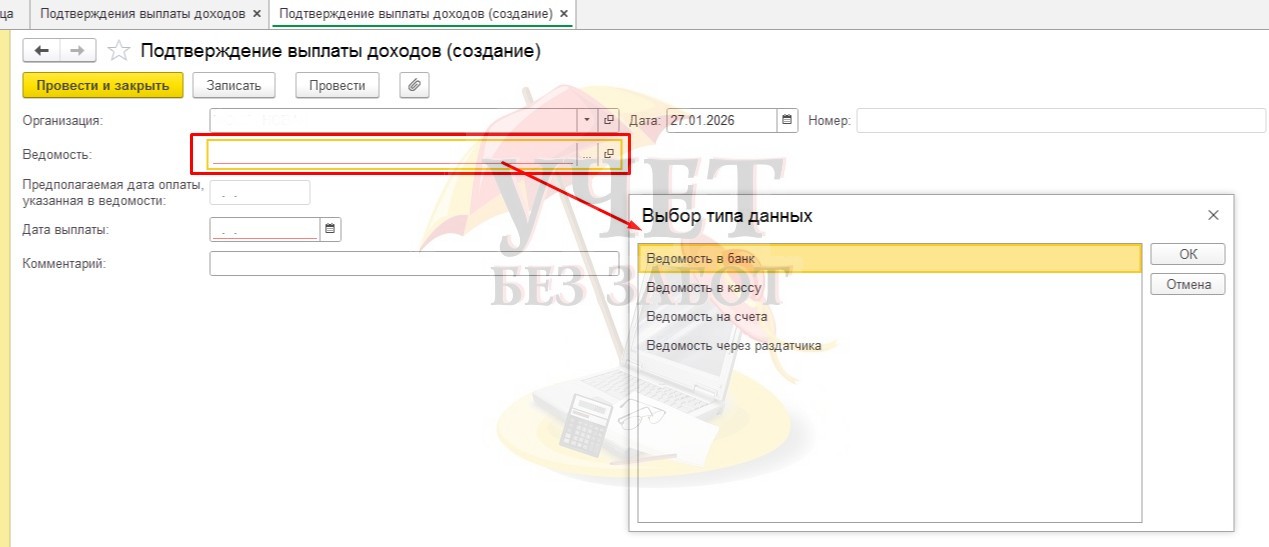Open the Организация record with the open icon
This screenshot has height=547, width=1269.
tap(609, 120)
